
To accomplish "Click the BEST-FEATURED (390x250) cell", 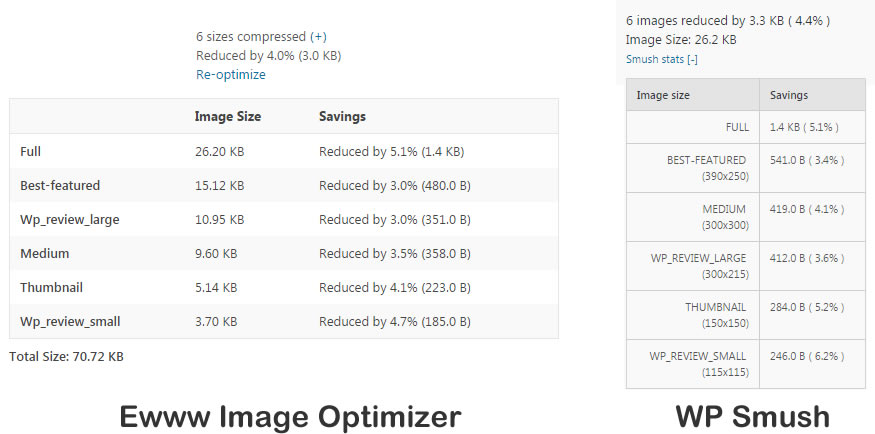I will click(693, 168).
